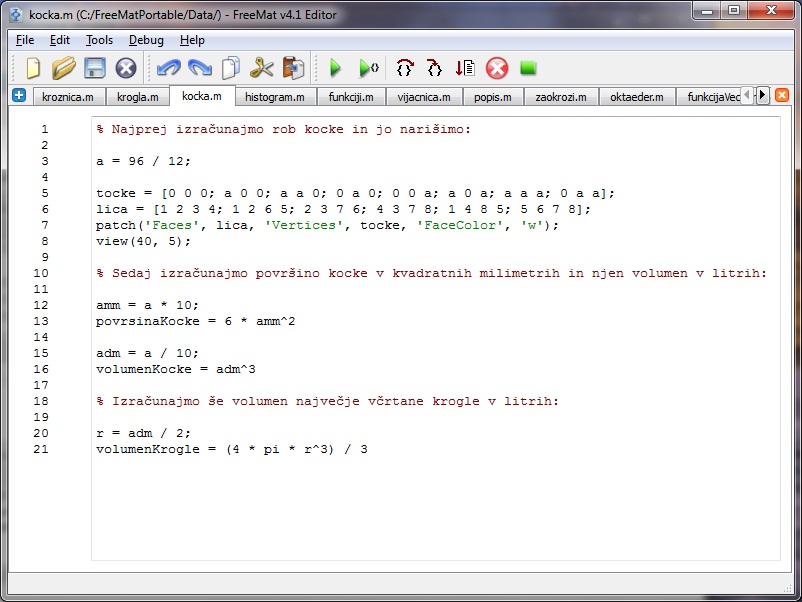
Task: Paste from clipboard using the toolbar icon
Action: pos(293,68)
